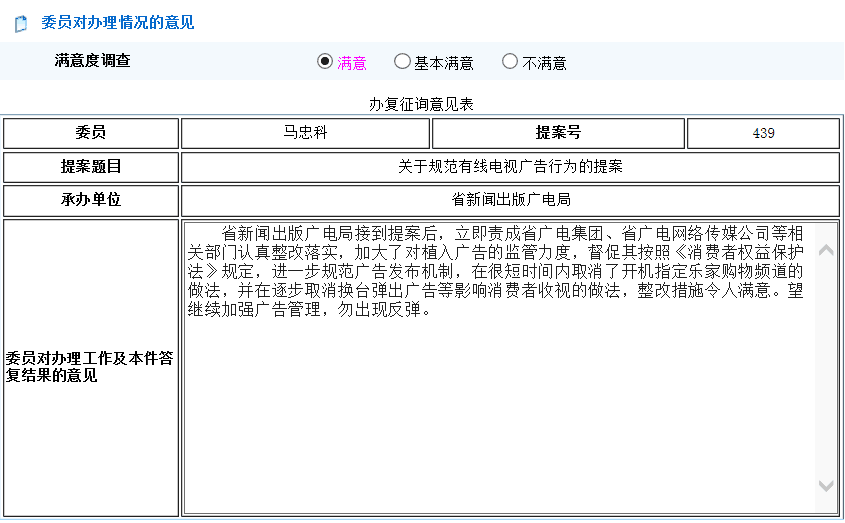845x523 pixels.
Task: Click the 委员 header cell
Action: click(x=91, y=133)
